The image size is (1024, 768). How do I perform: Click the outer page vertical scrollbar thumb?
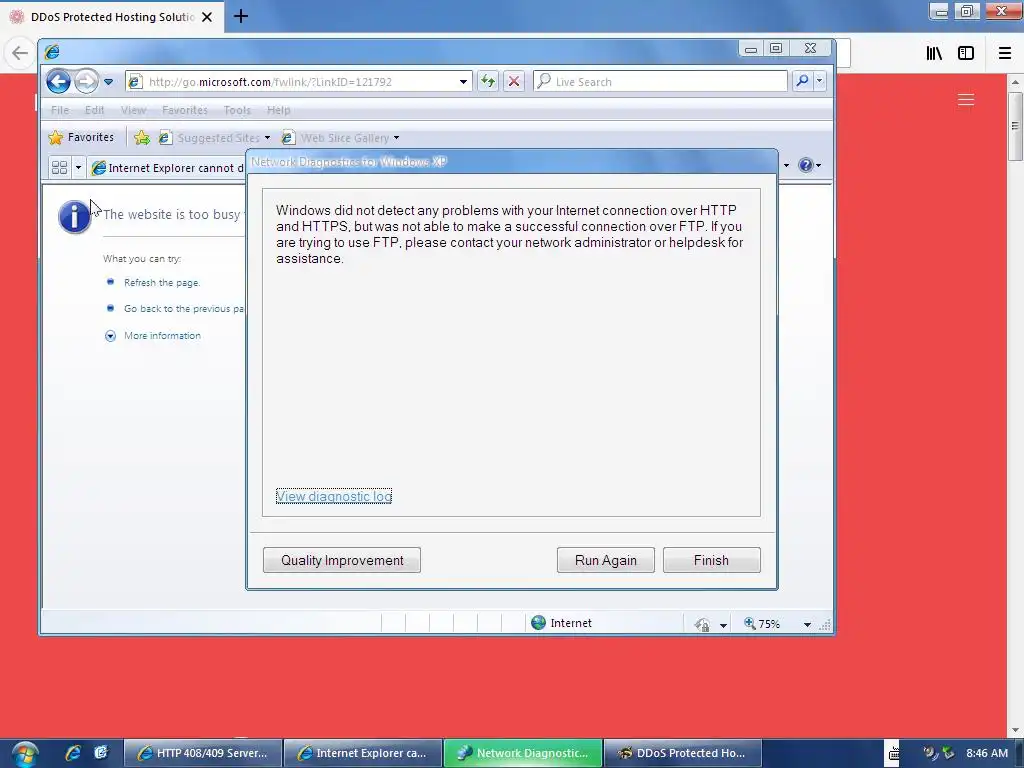click(x=1015, y=126)
